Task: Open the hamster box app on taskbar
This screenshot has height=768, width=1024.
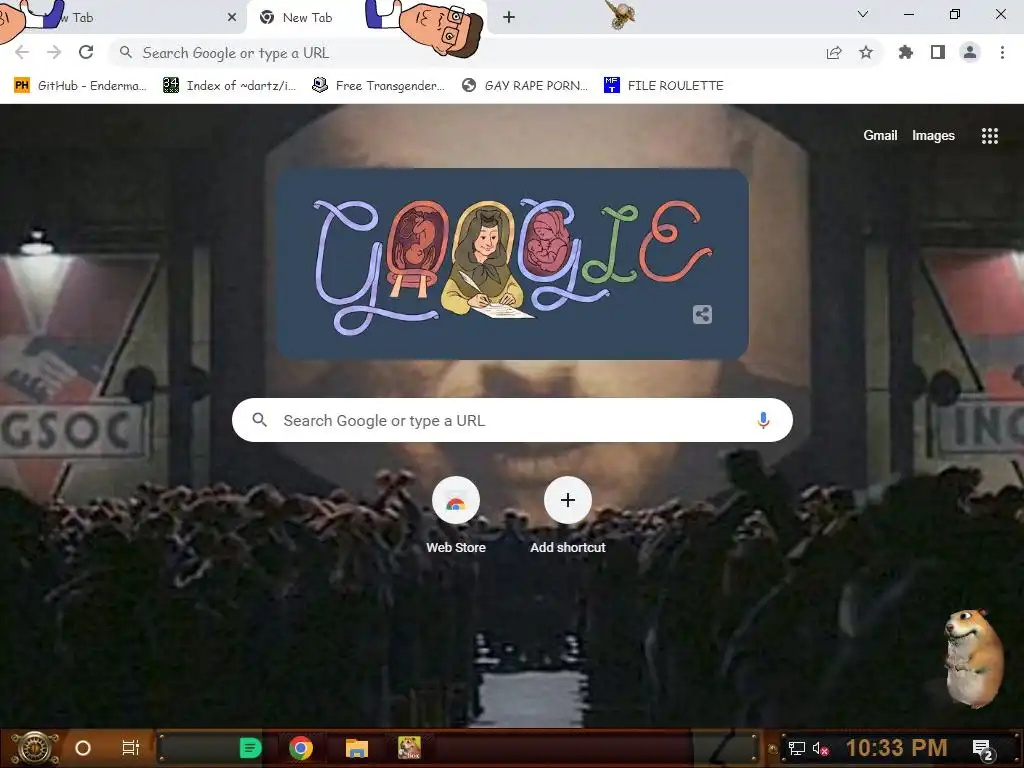Action: click(409, 748)
